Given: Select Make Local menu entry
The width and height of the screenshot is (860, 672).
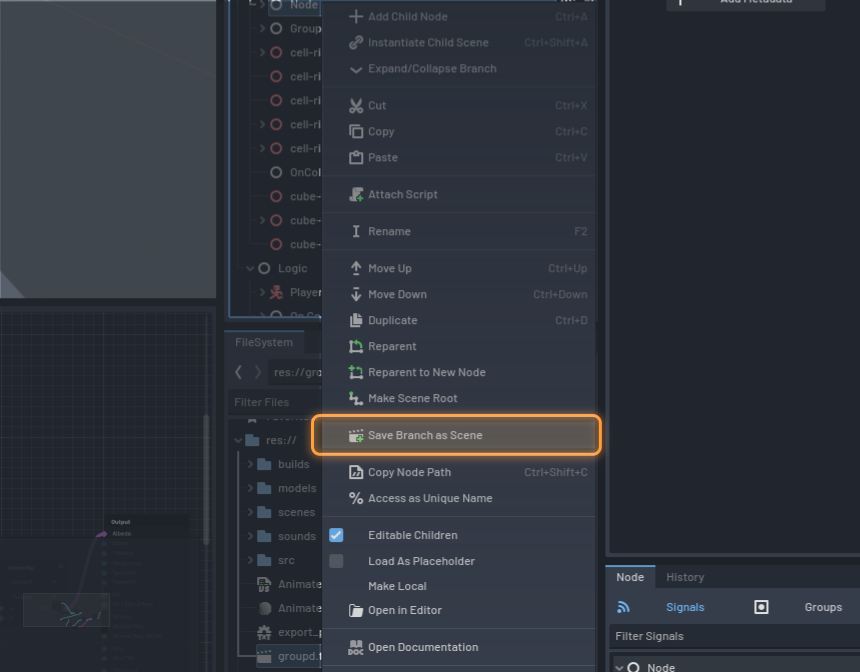Looking at the screenshot, I should tap(397, 586).
